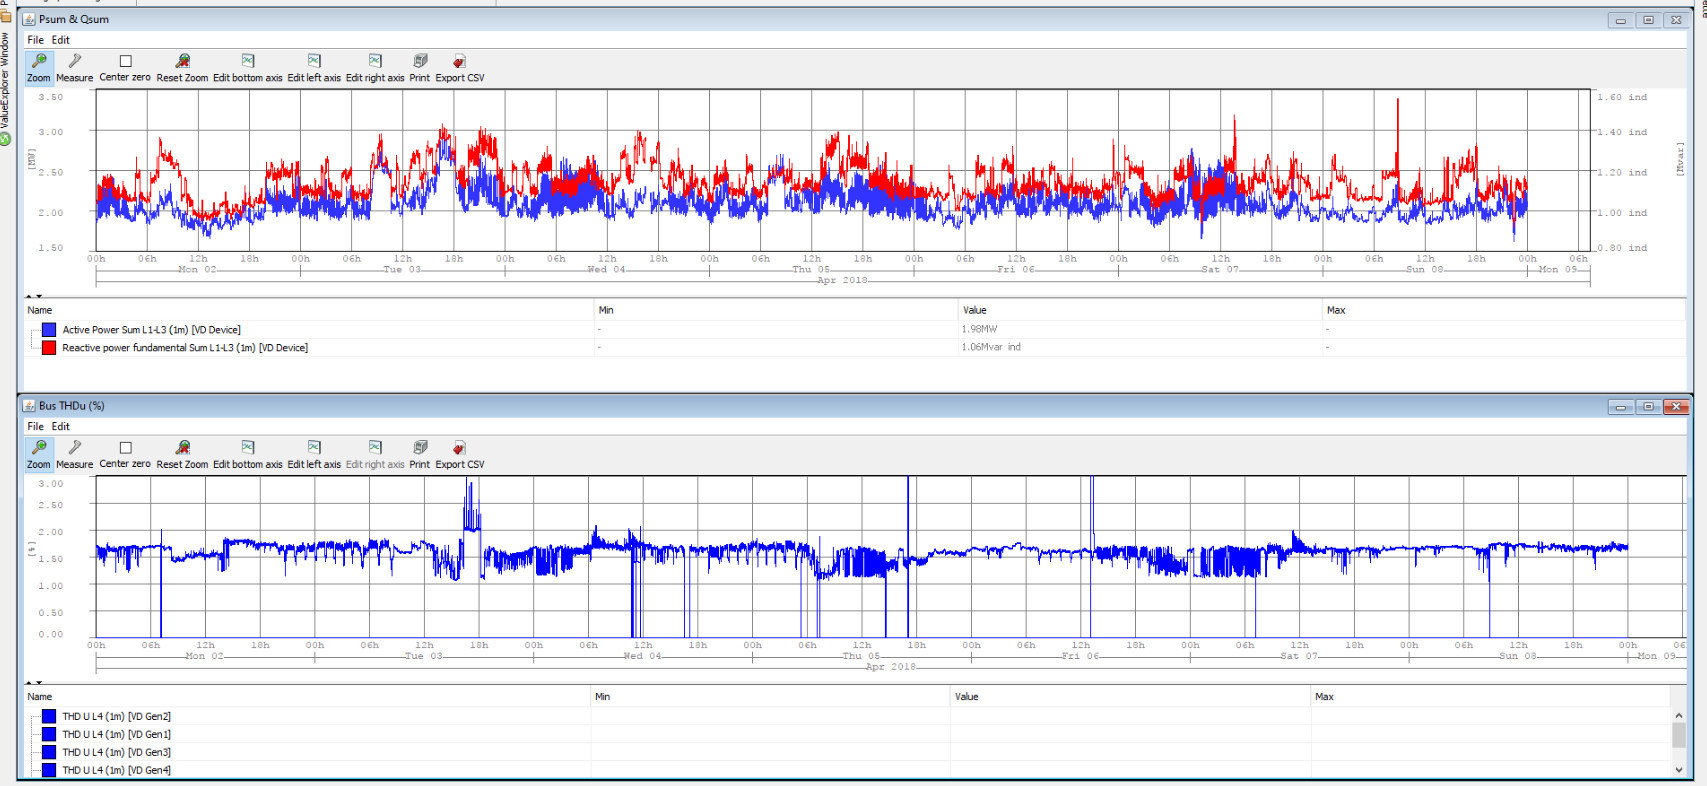Open File menu in Bus THDu window
This screenshot has width=1707, height=786.
click(x=36, y=426)
